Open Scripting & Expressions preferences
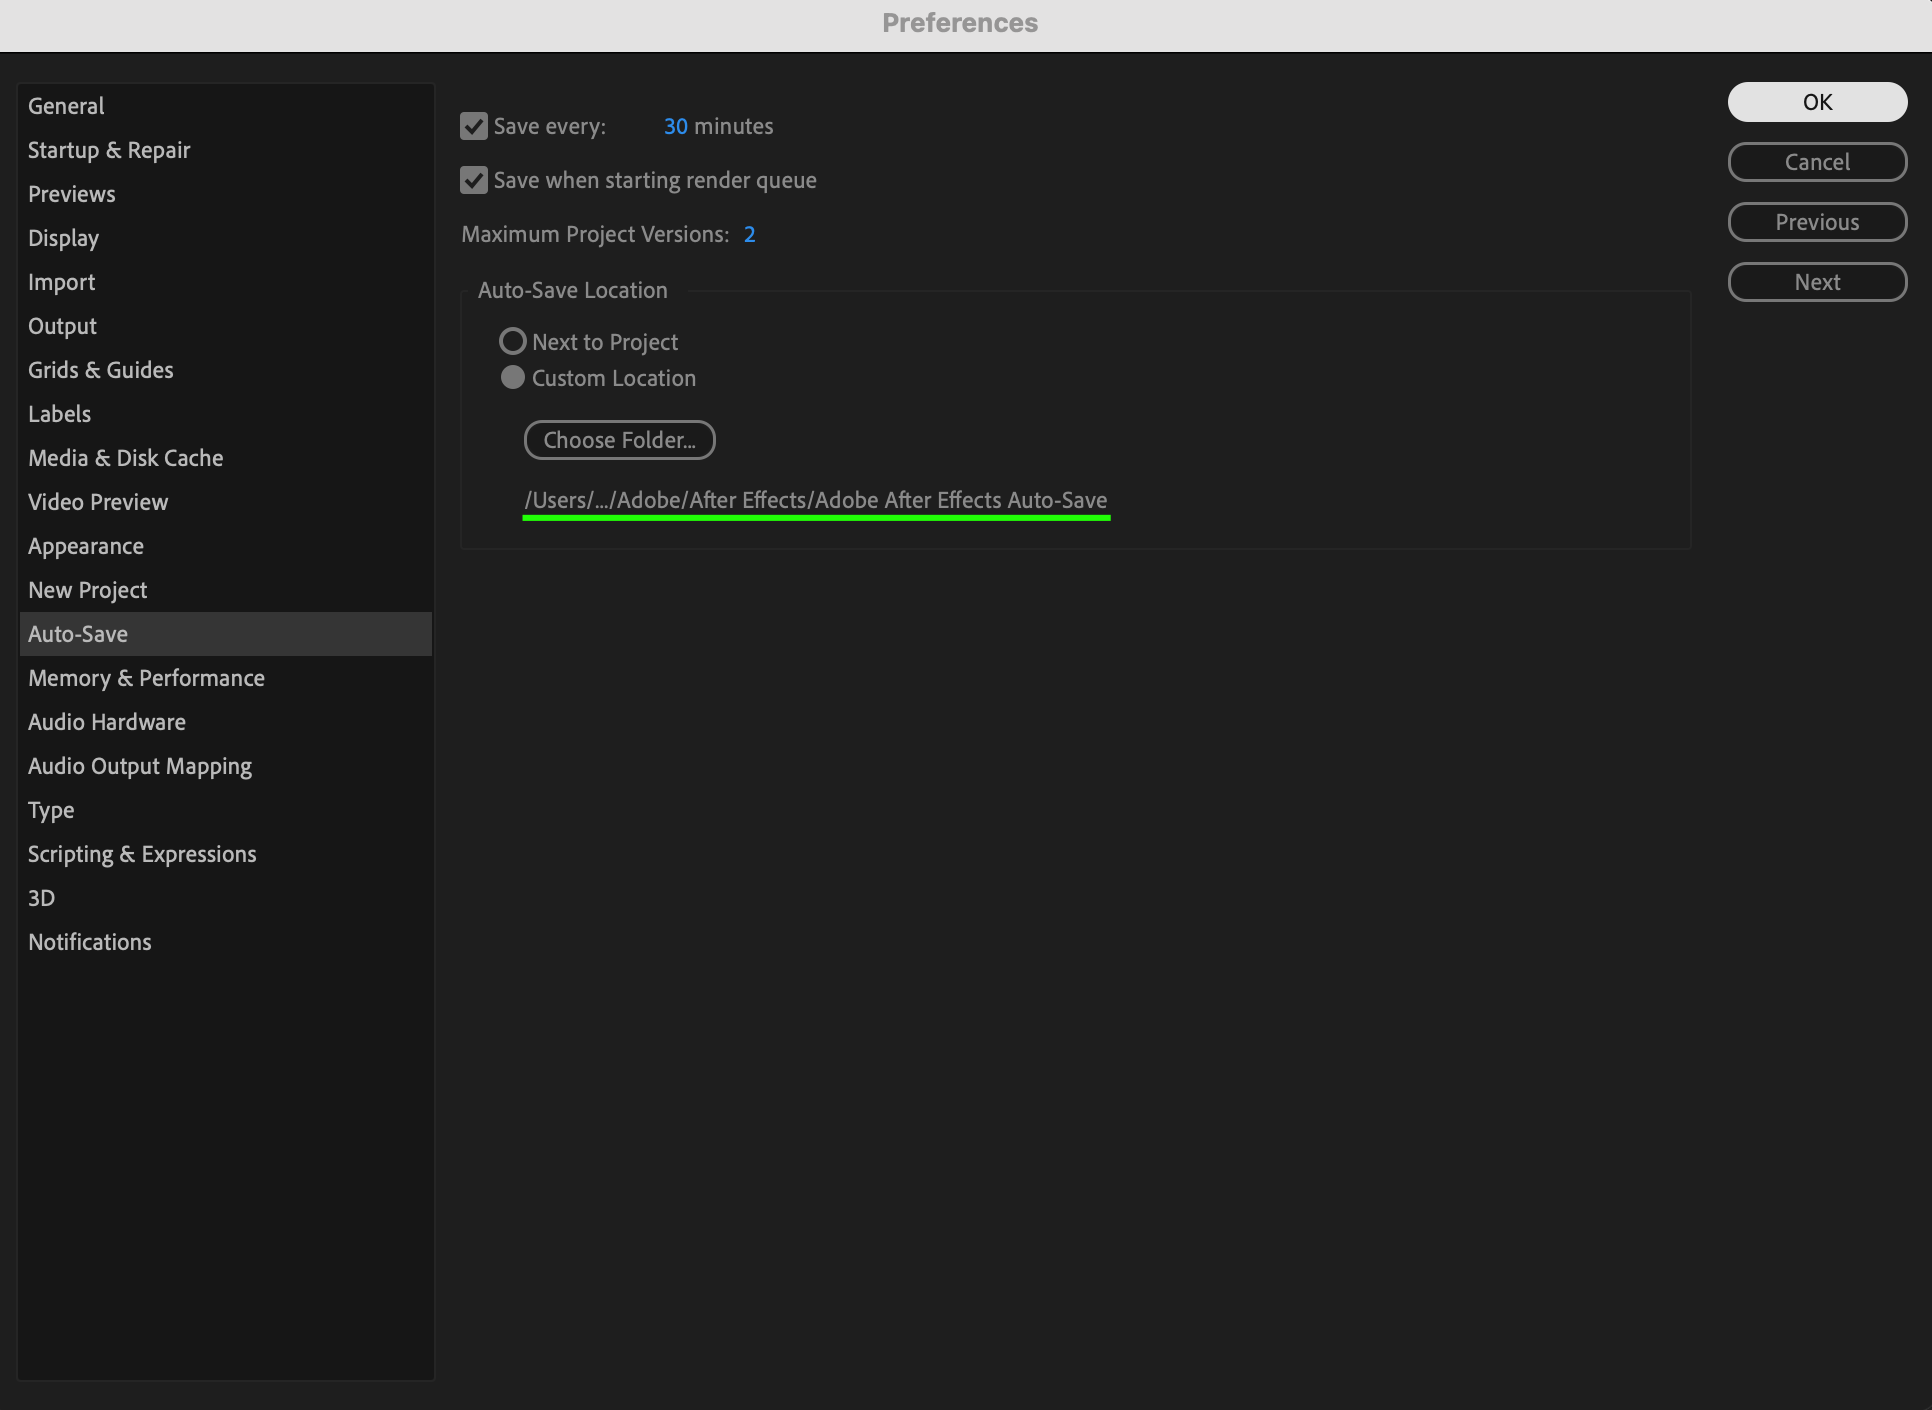1932x1410 pixels. point(142,854)
